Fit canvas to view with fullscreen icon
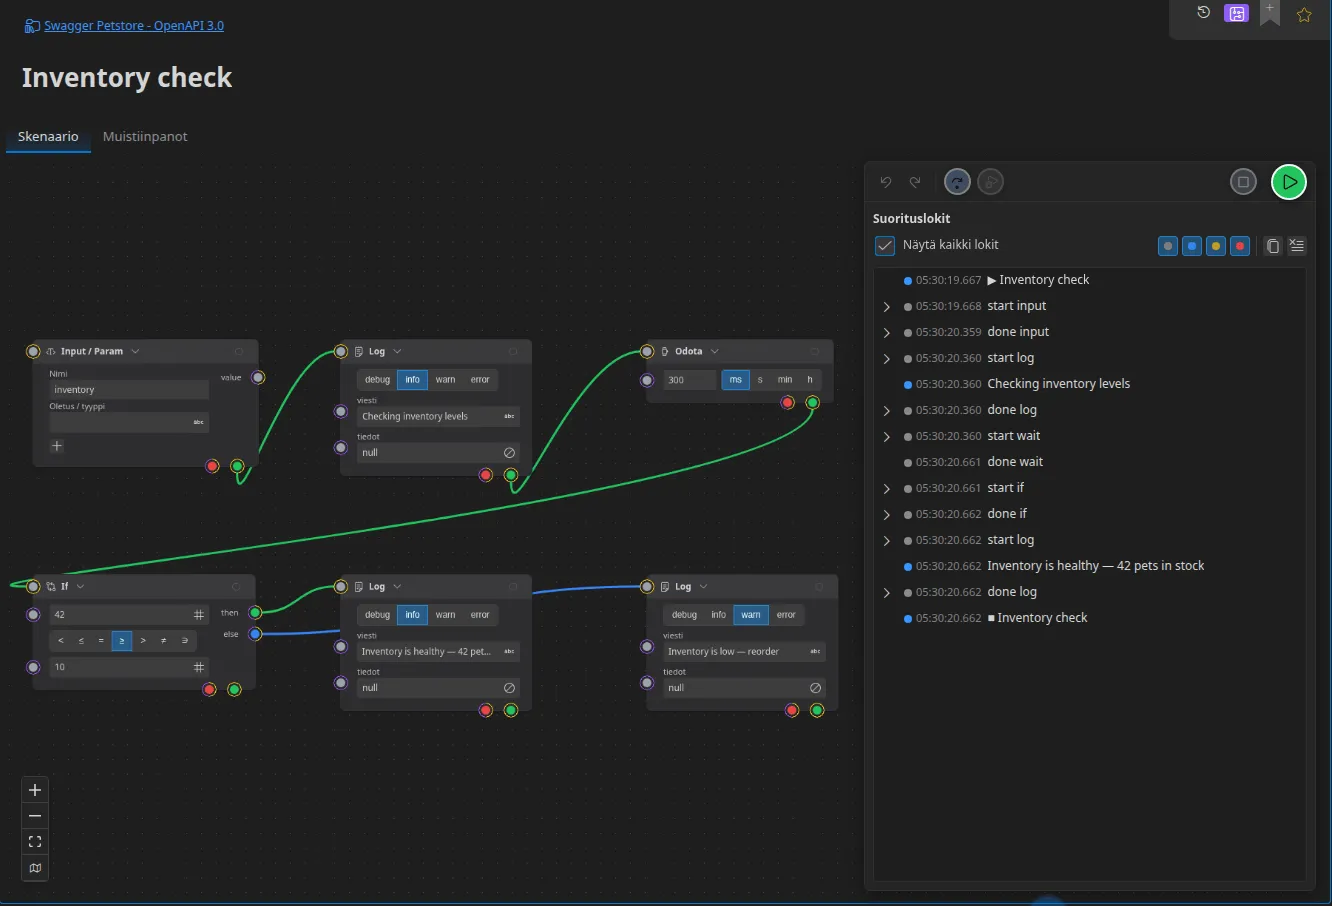The height and width of the screenshot is (906, 1332). pyautogui.click(x=35, y=842)
